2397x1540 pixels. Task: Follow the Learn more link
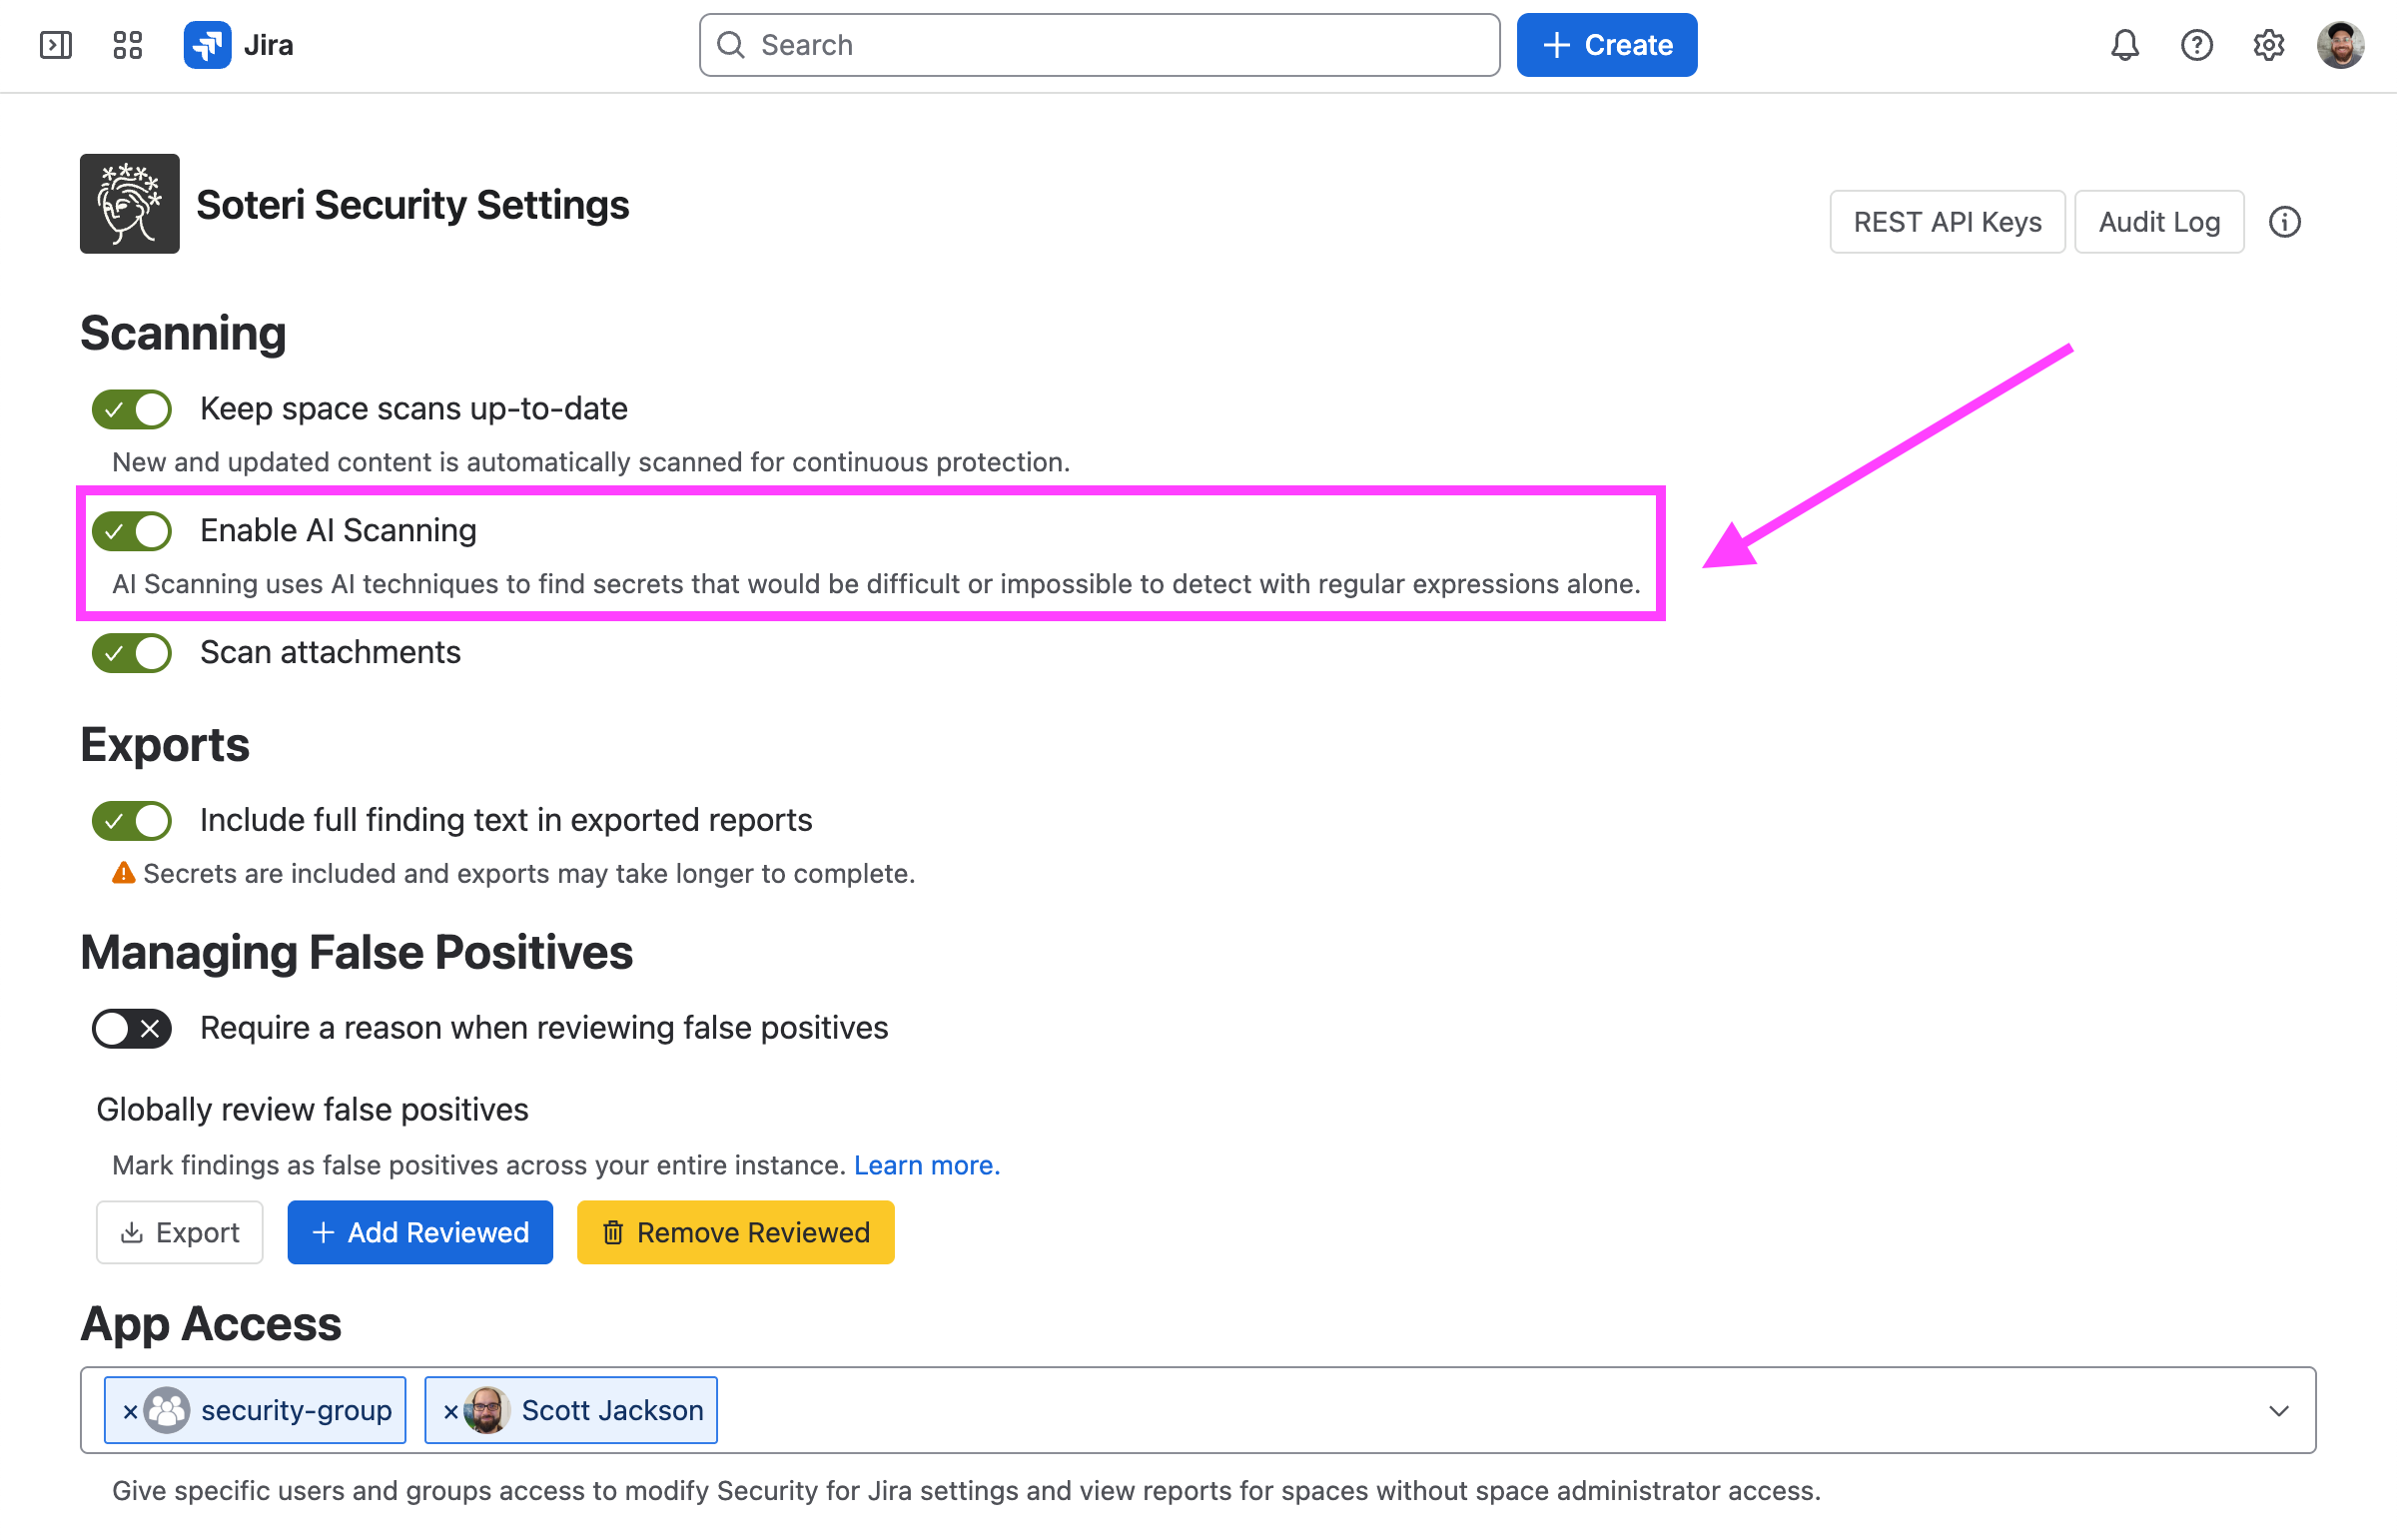click(x=926, y=1165)
